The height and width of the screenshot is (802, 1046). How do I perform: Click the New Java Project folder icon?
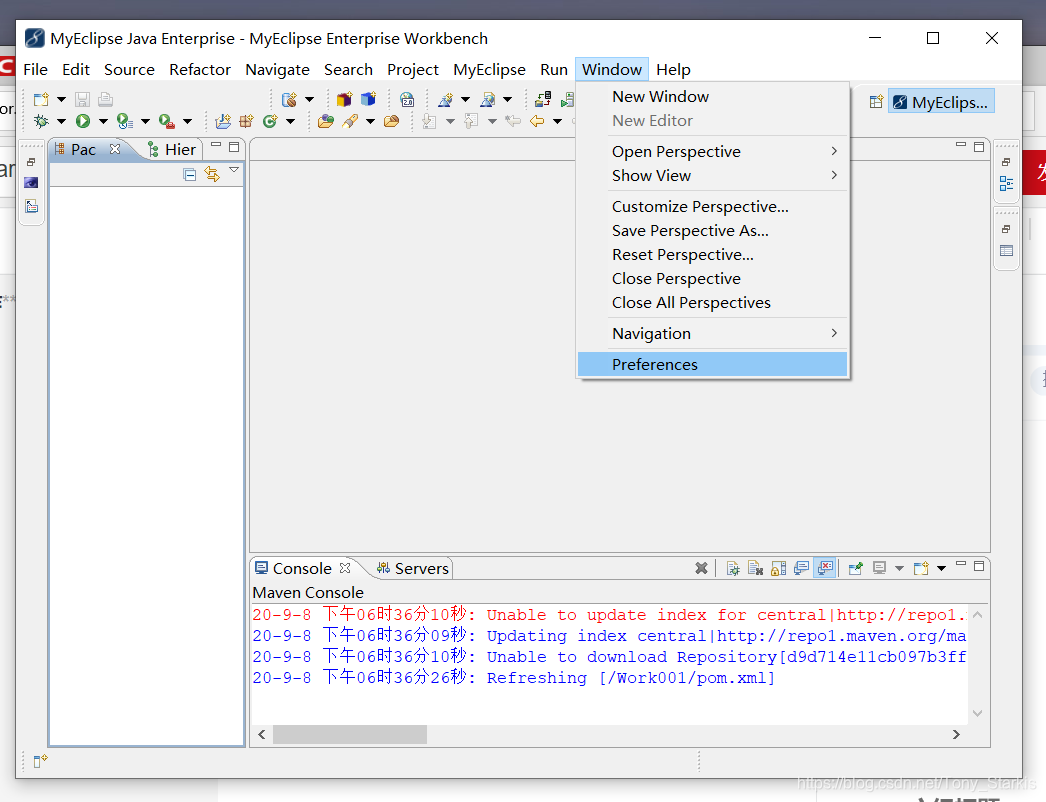point(223,121)
